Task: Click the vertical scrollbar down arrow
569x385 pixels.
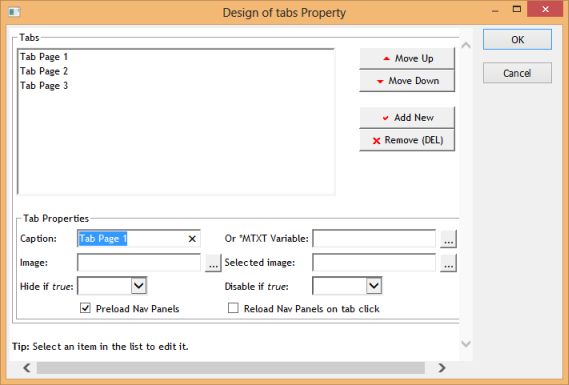Action: (466, 343)
